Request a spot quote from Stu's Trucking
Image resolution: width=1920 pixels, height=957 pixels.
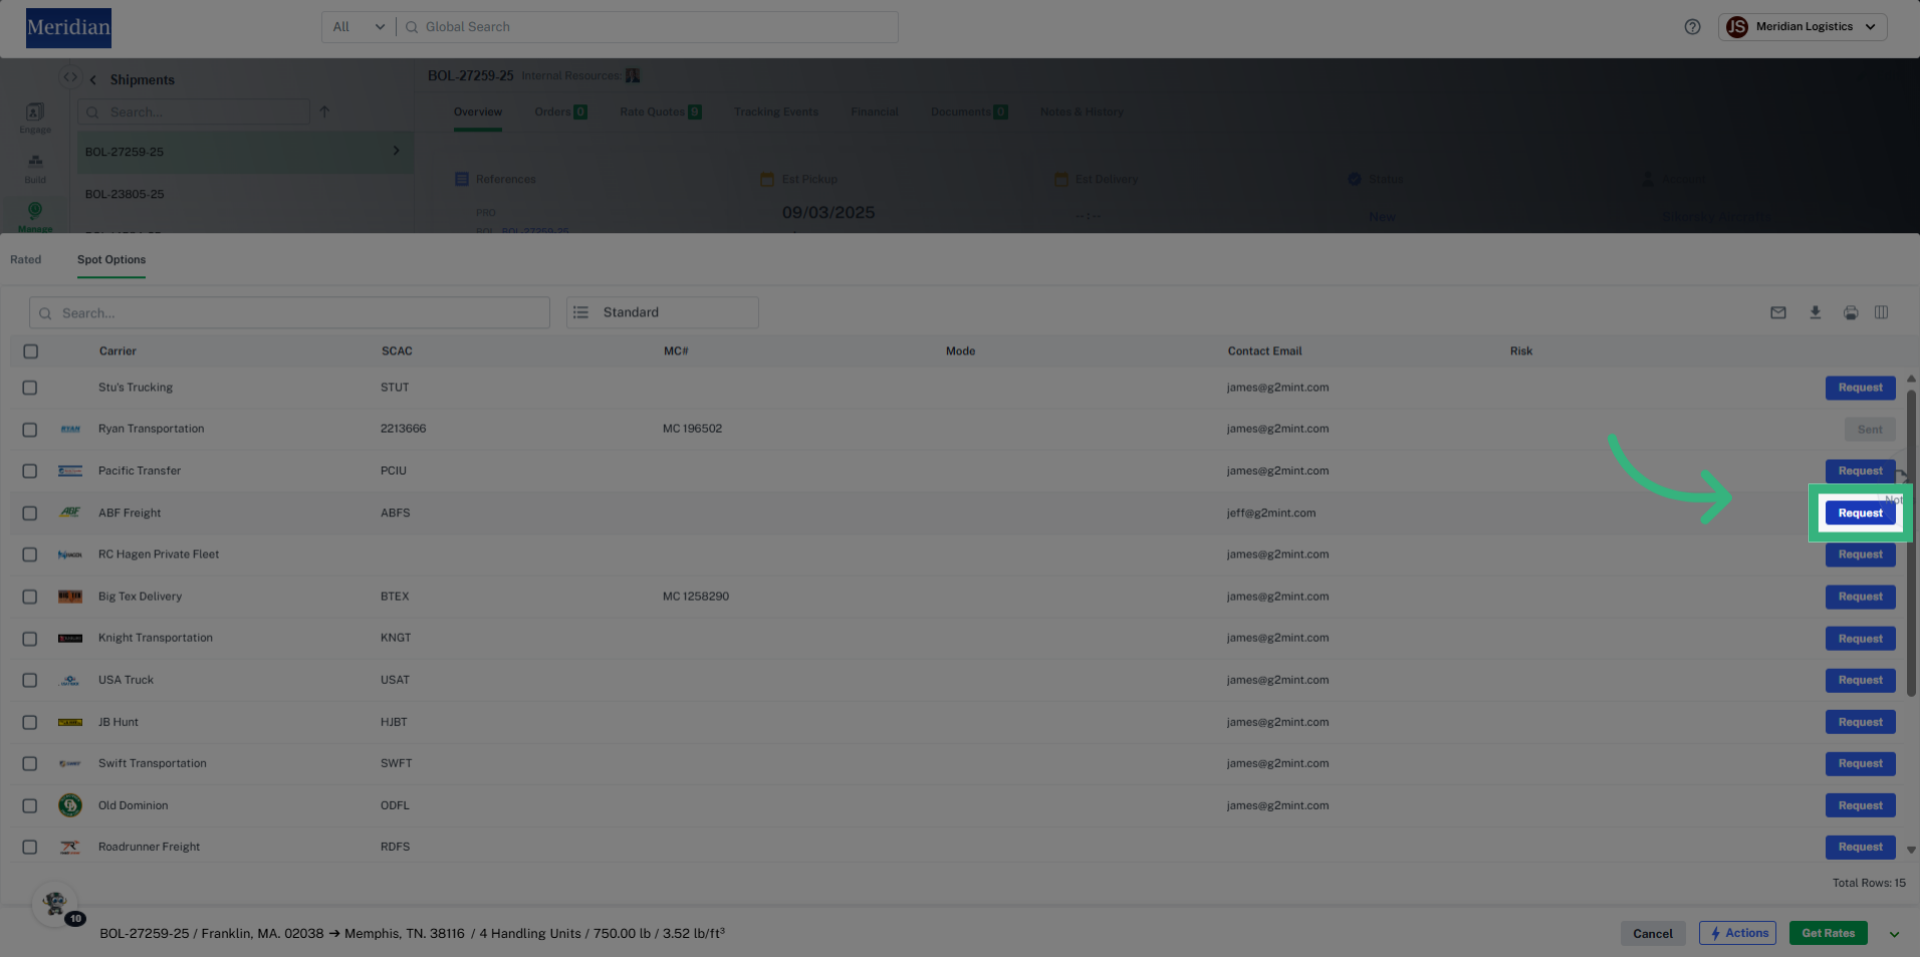tap(1860, 388)
